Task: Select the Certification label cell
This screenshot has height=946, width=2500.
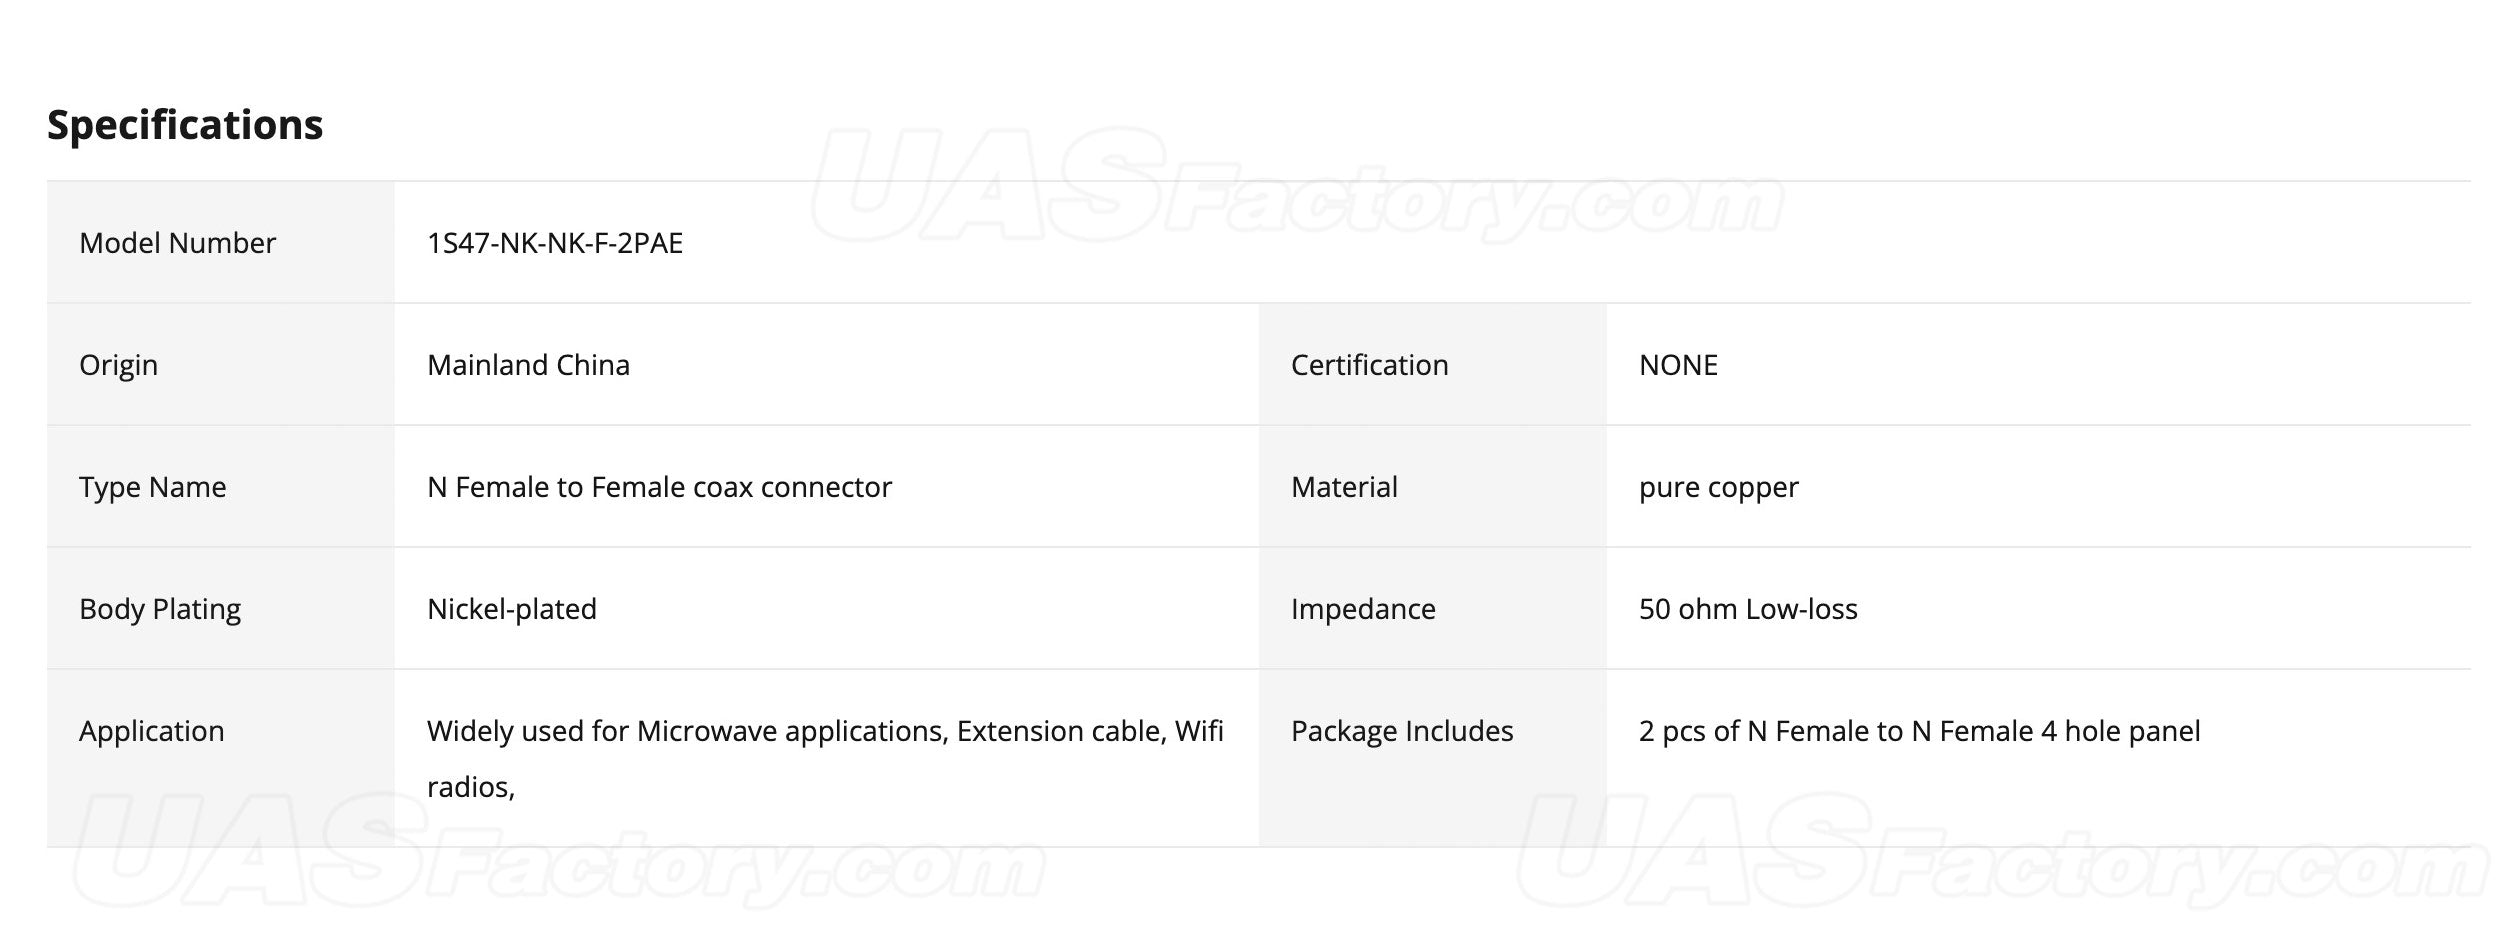Action: pyautogui.click(x=1432, y=364)
